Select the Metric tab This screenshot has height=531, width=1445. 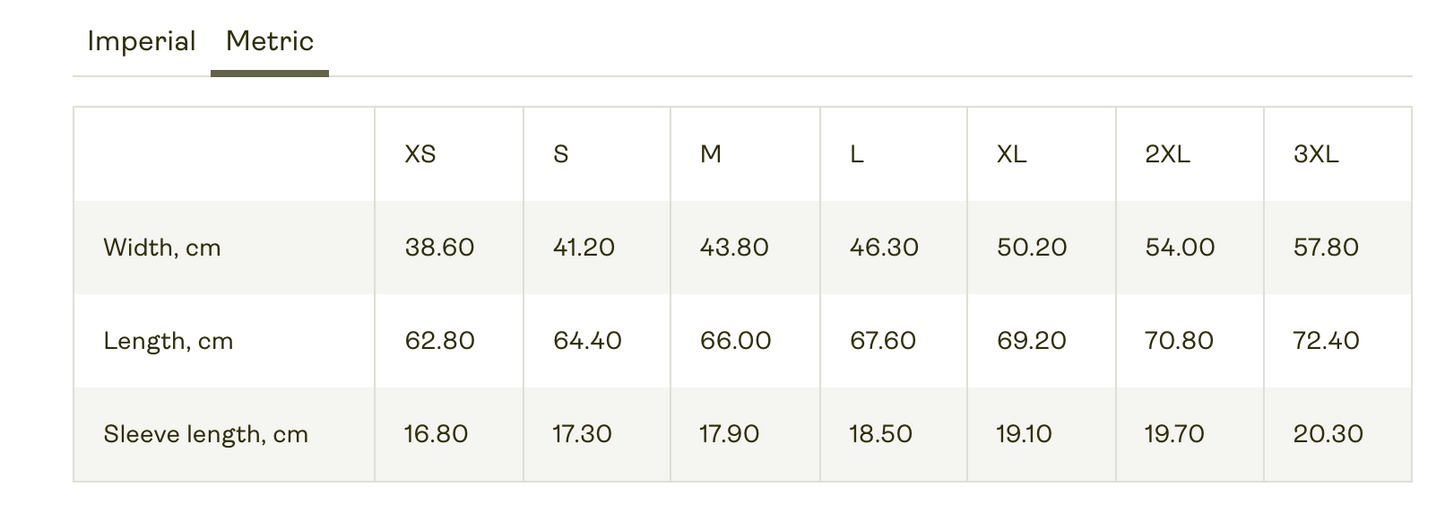[270, 42]
